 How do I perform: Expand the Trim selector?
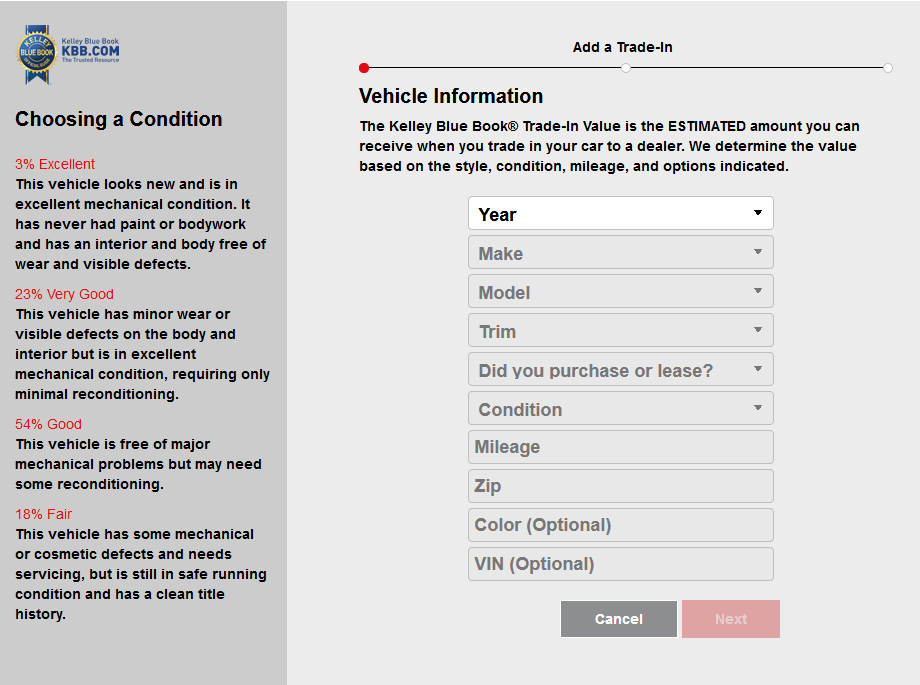(620, 330)
